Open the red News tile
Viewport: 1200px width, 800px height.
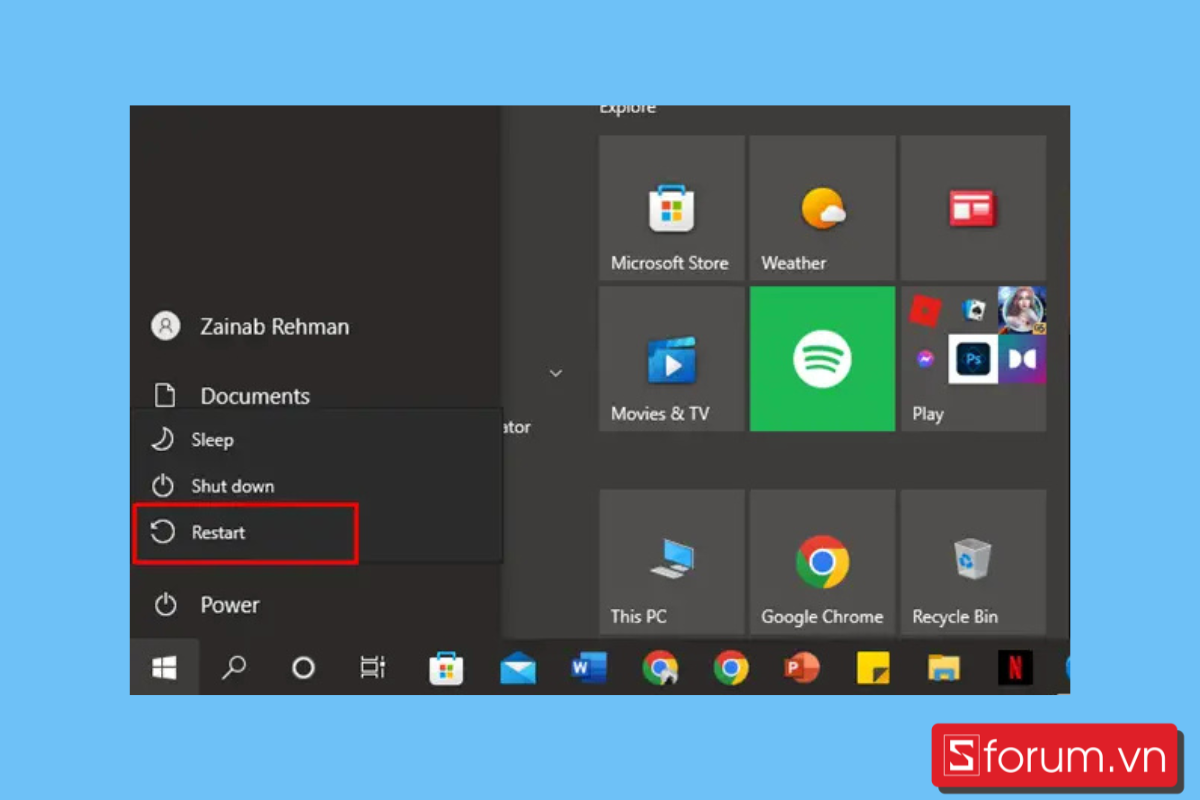(973, 208)
